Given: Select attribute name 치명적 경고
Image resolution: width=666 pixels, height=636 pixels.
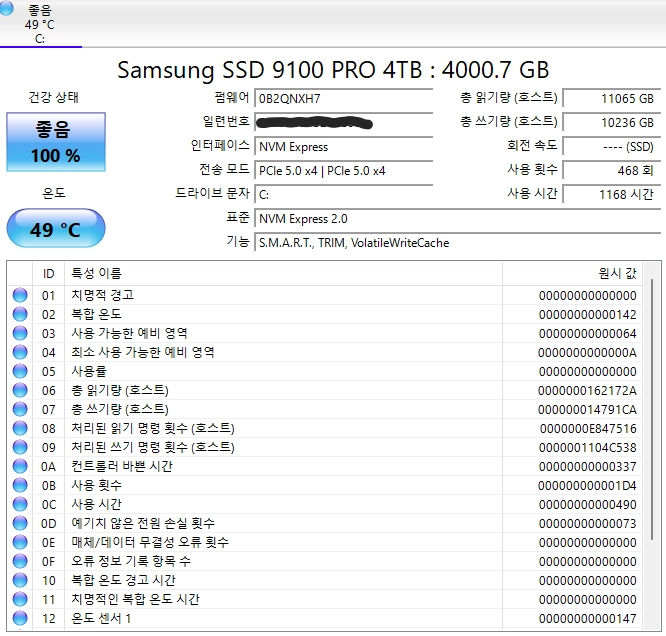Looking at the screenshot, I should pyautogui.click(x=102, y=295).
